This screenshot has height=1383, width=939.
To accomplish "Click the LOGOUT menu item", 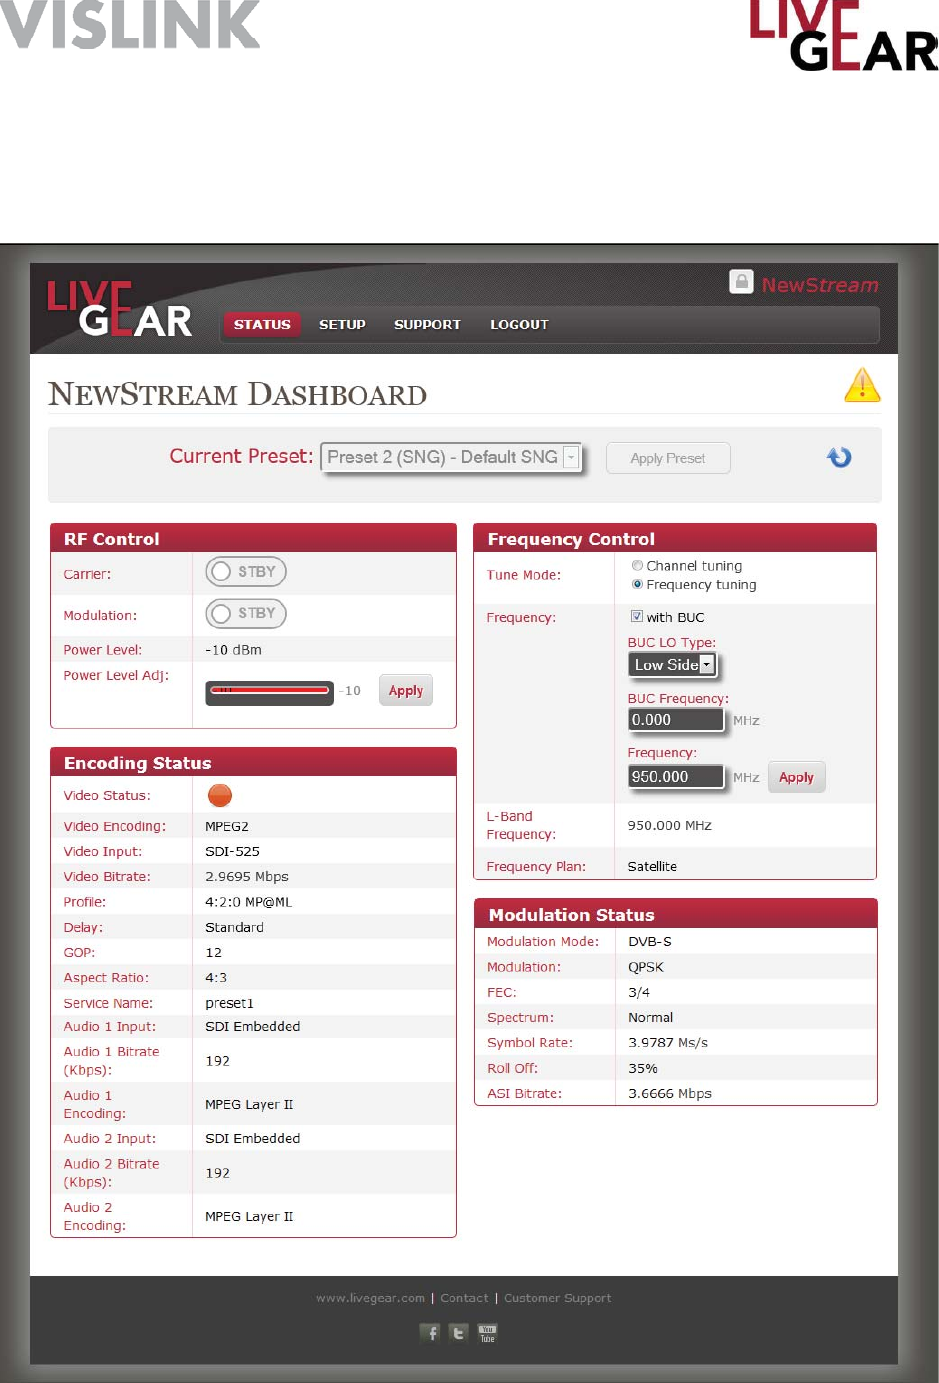I will [519, 324].
